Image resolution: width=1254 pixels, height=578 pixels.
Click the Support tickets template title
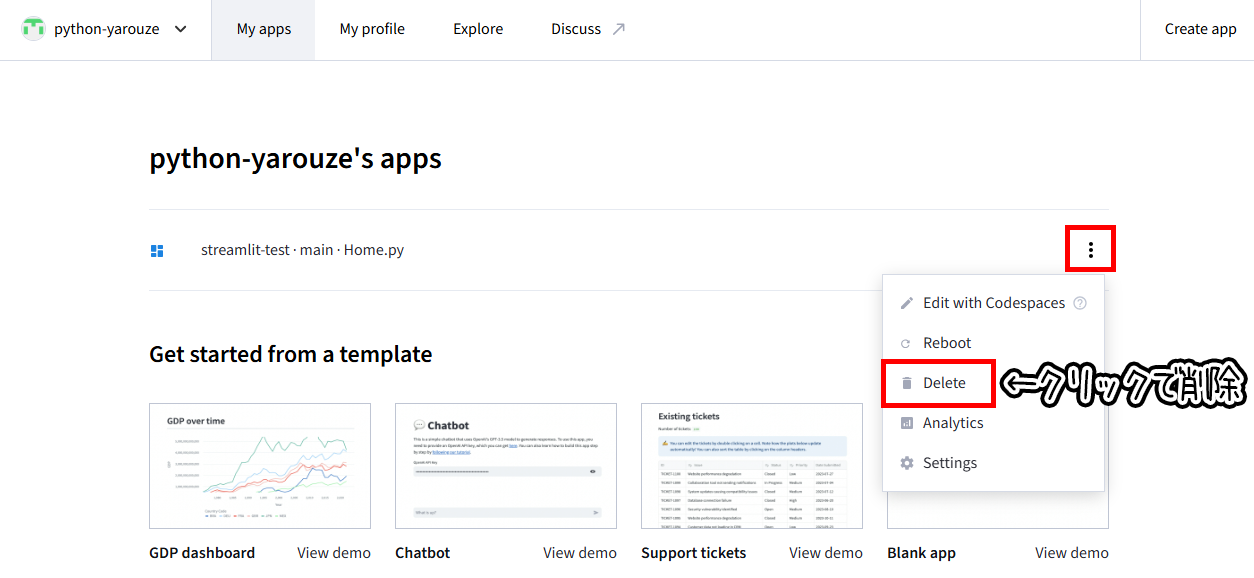click(694, 553)
